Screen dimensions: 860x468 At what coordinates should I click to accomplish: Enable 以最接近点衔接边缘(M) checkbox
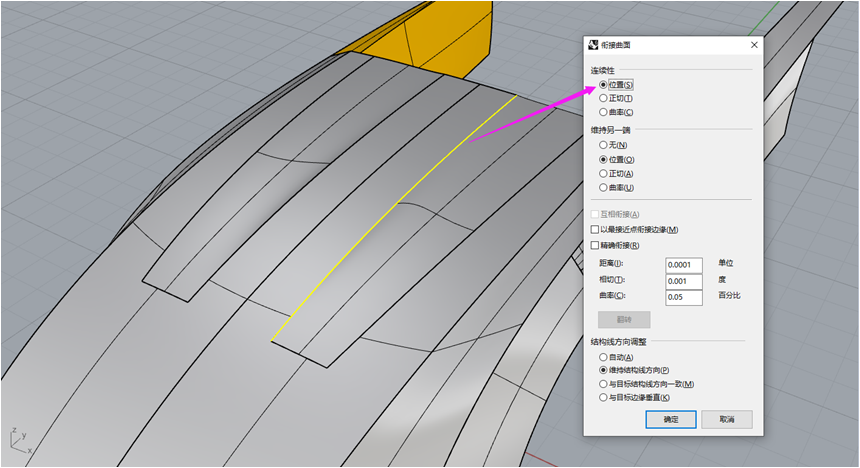tap(595, 230)
